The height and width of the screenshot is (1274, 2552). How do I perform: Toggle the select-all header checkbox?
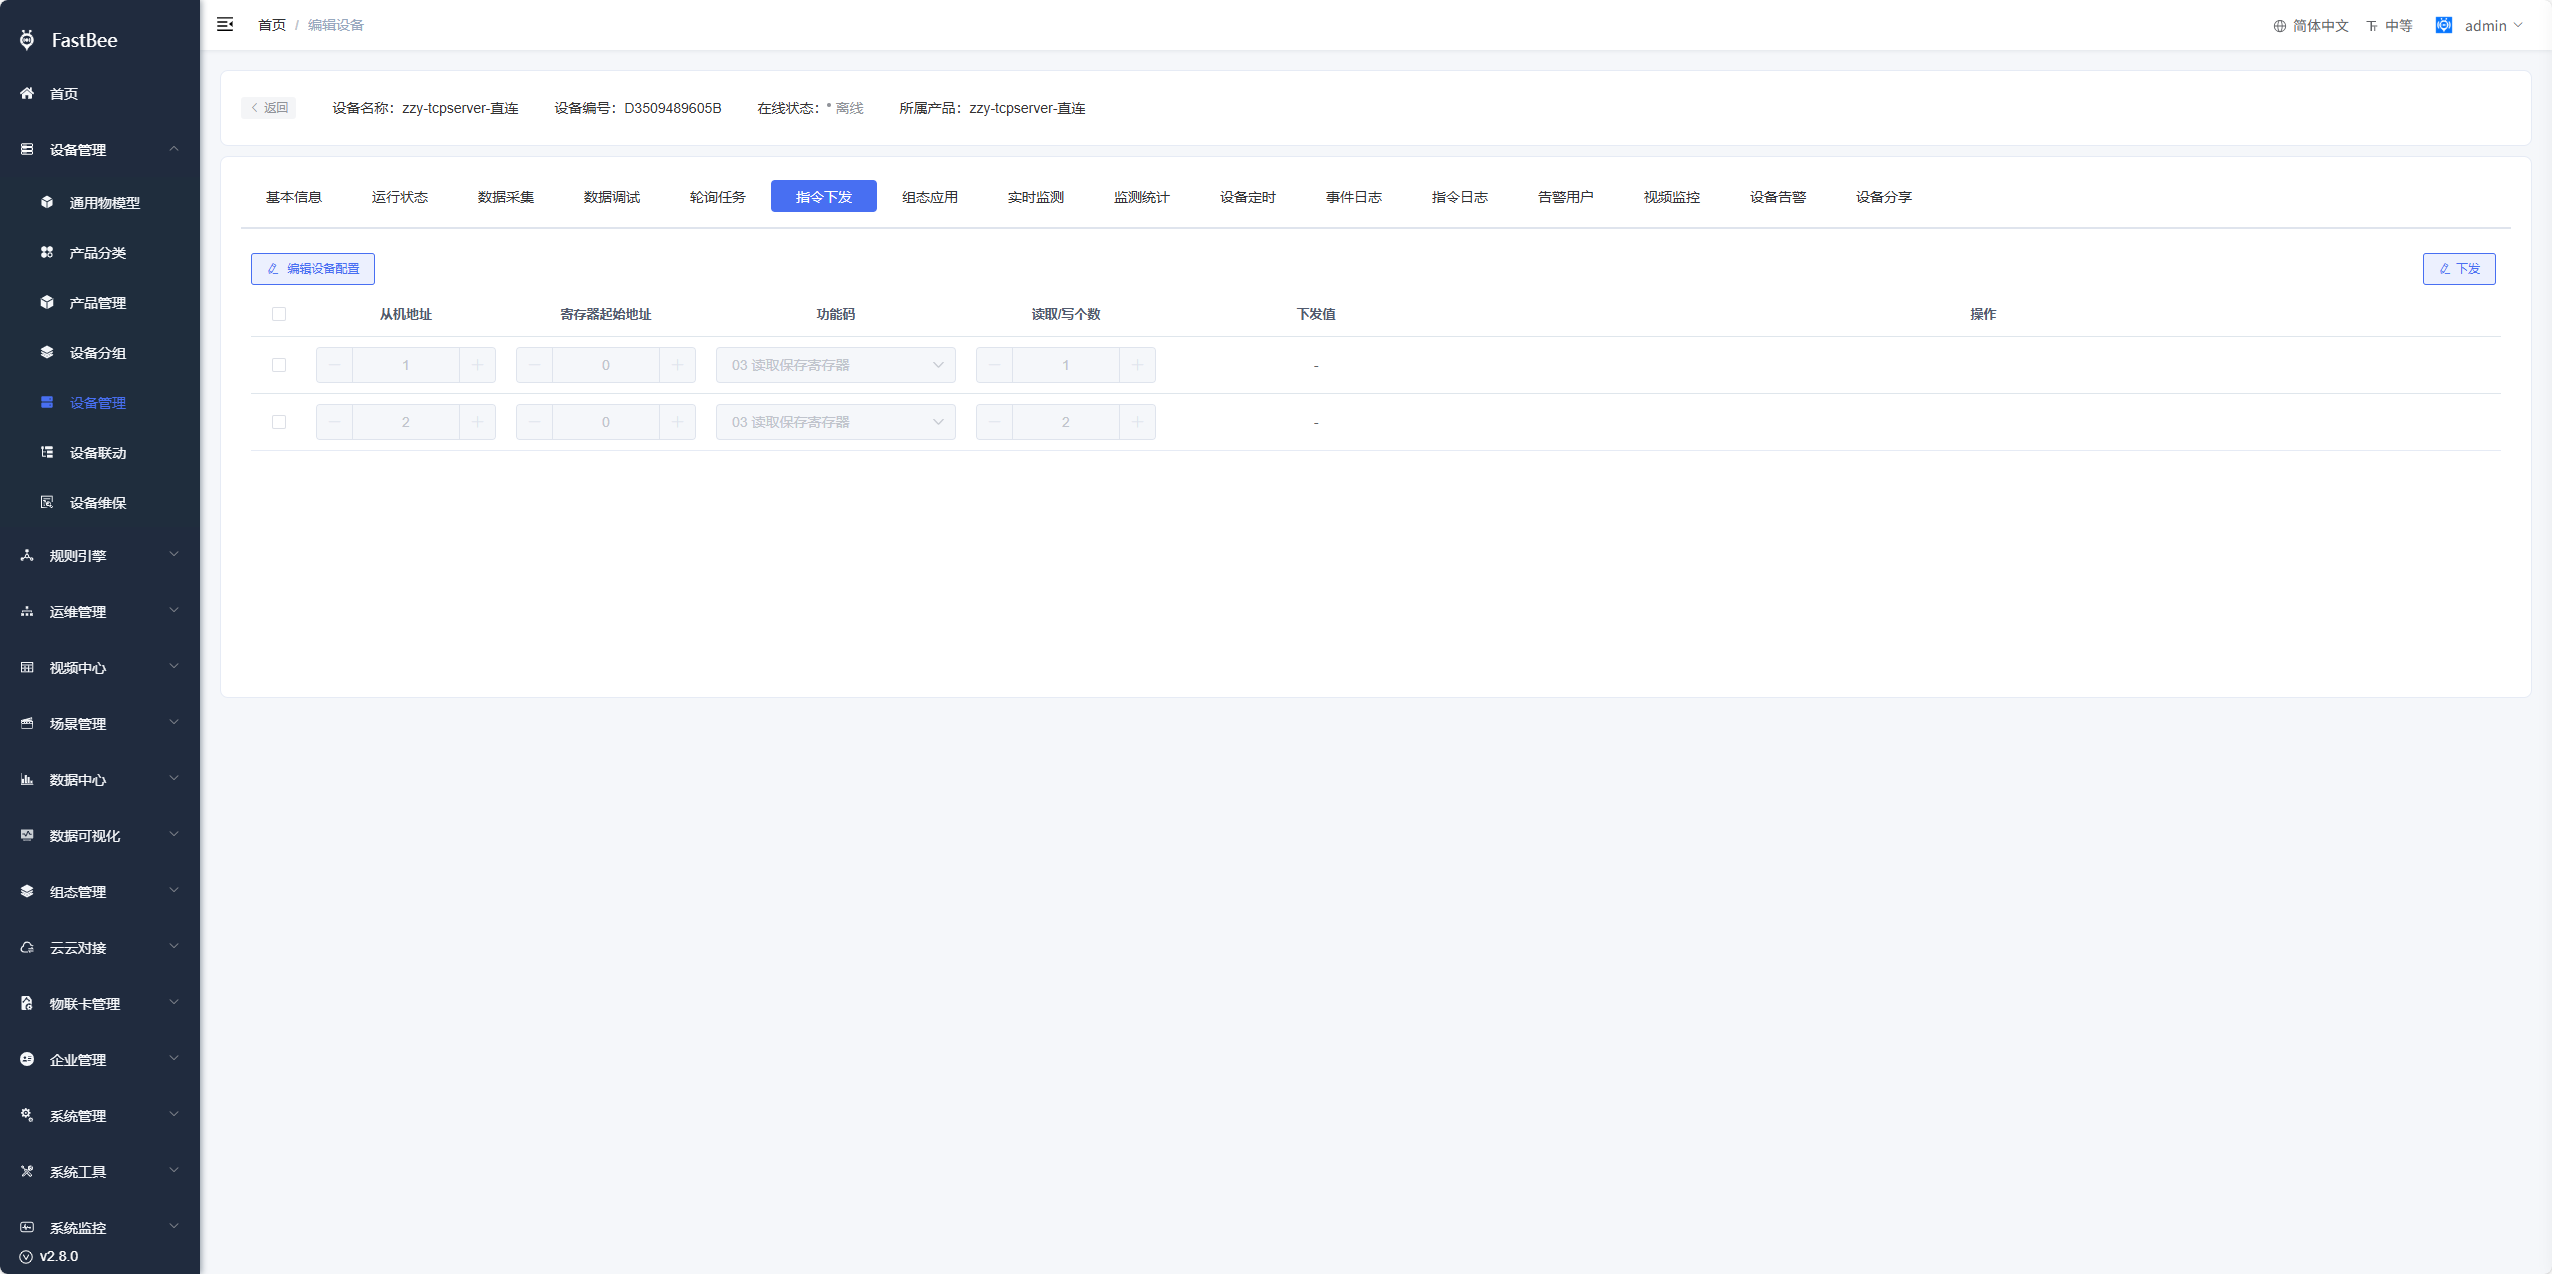(x=279, y=314)
